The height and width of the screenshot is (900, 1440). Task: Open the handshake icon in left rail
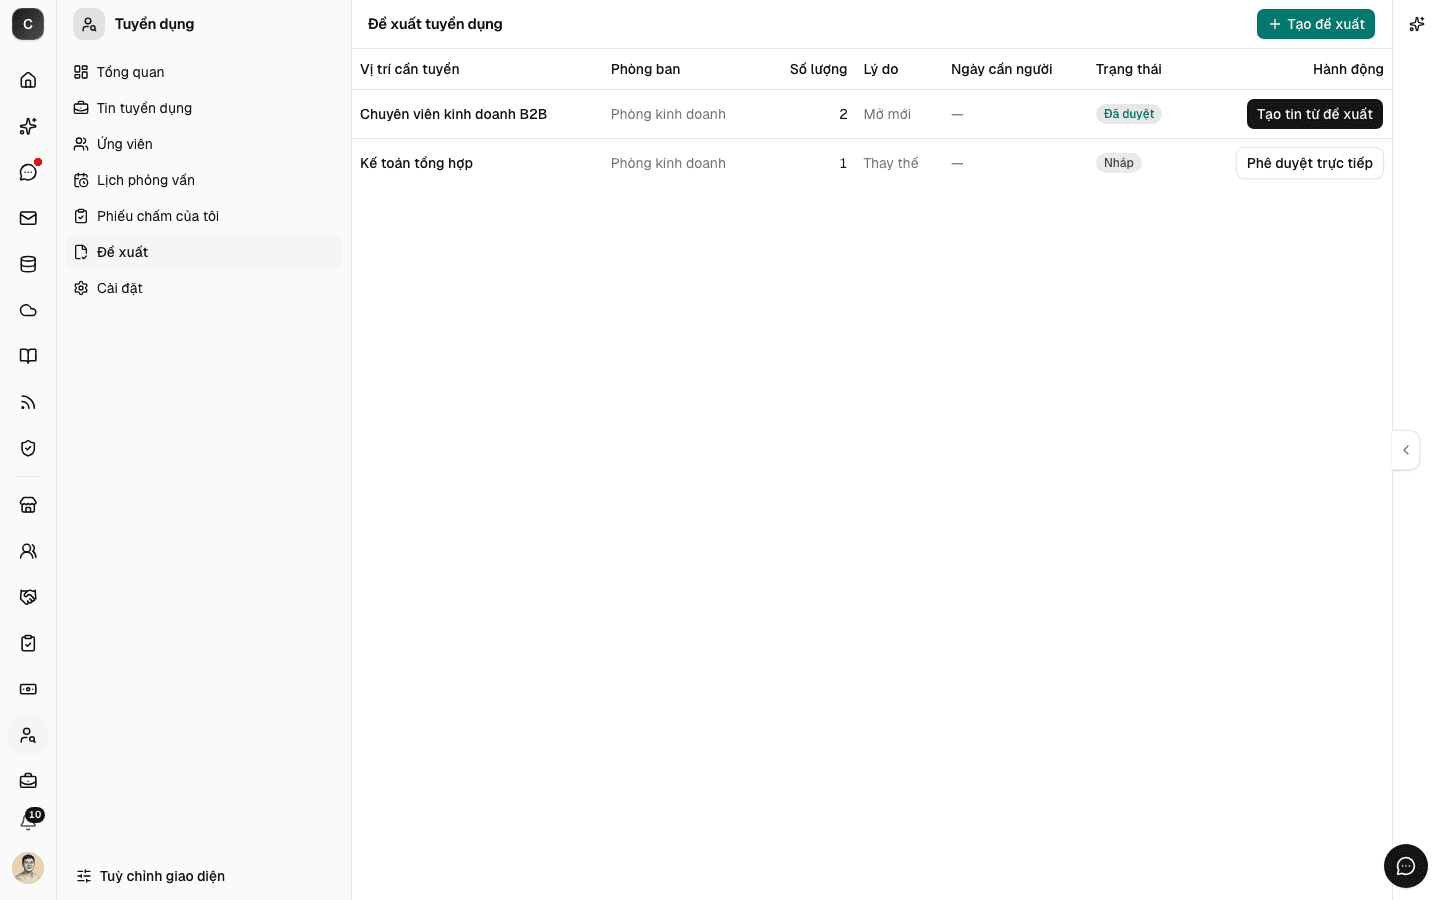tap(28, 597)
